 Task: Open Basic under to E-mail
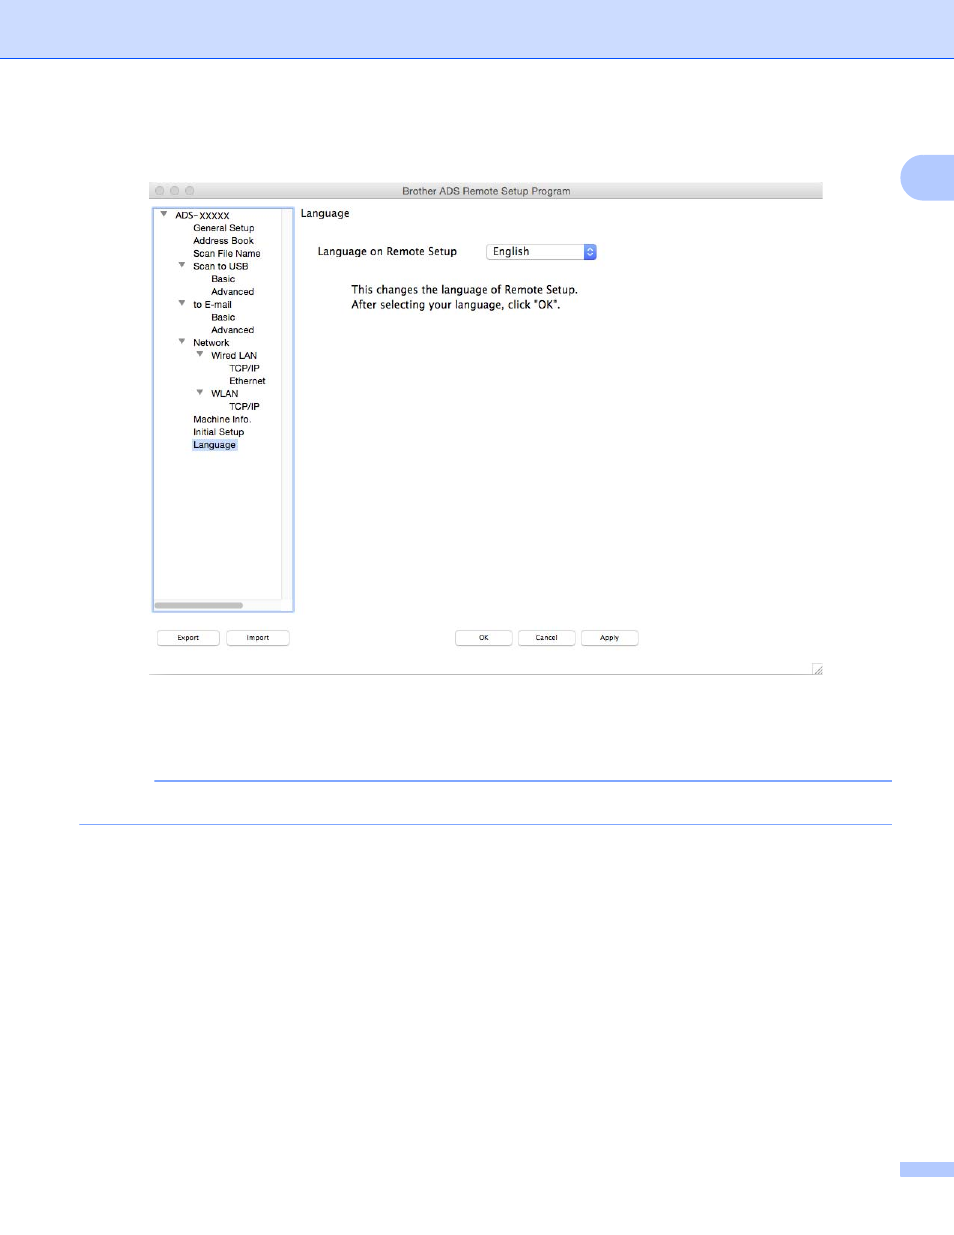[223, 317]
